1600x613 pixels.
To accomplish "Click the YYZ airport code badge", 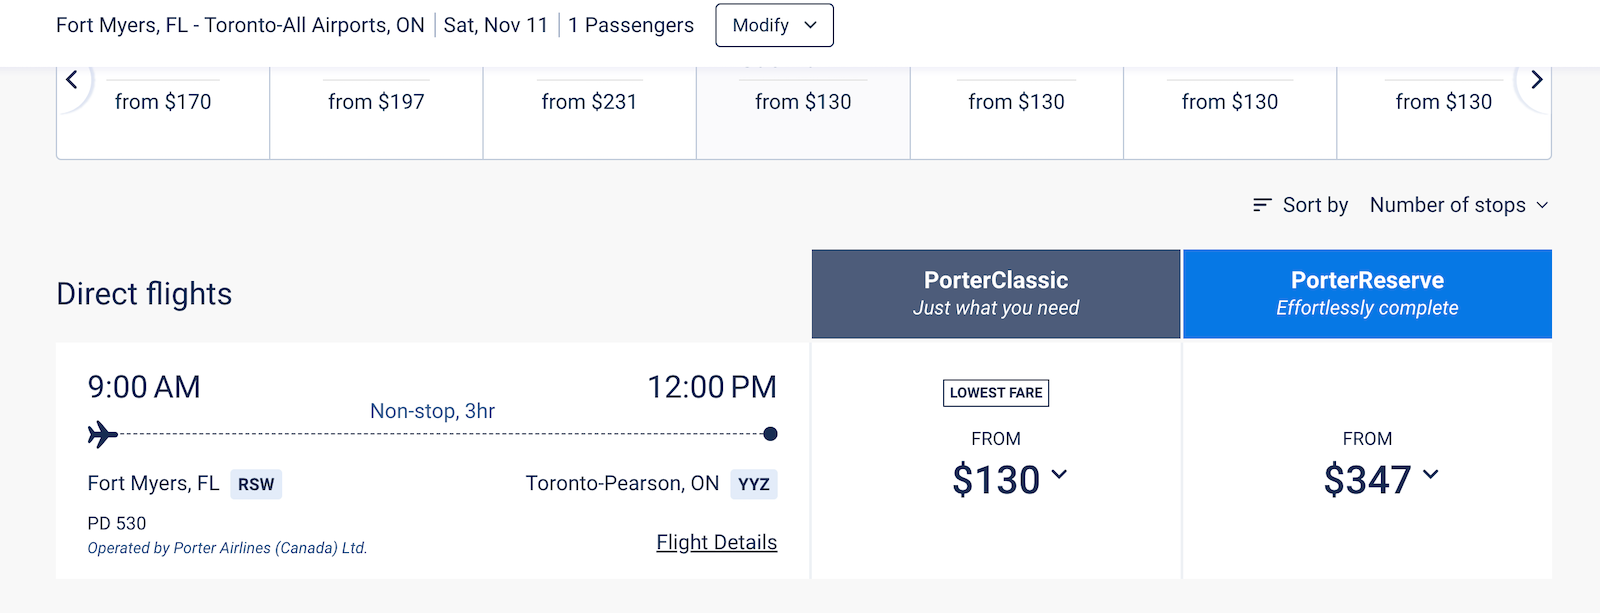I will pos(754,484).
